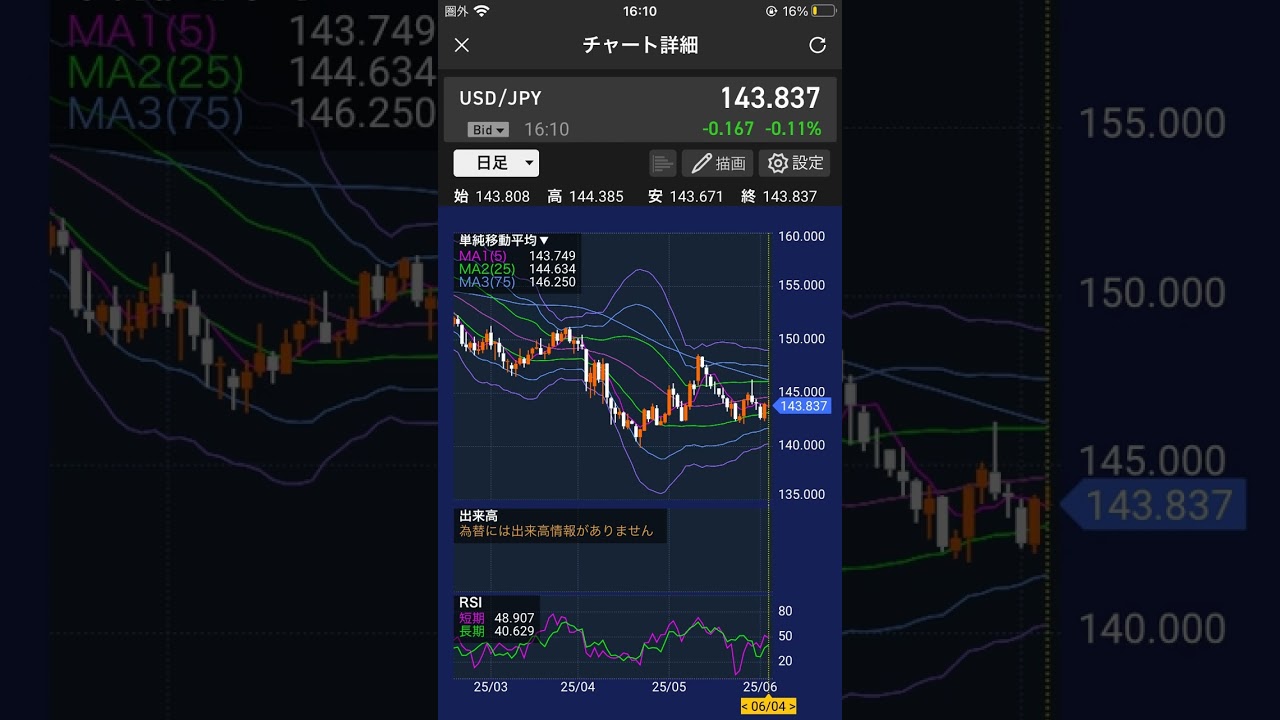Tap the orientation lock status icon
The width and height of the screenshot is (1280, 720).
point(771,11)
